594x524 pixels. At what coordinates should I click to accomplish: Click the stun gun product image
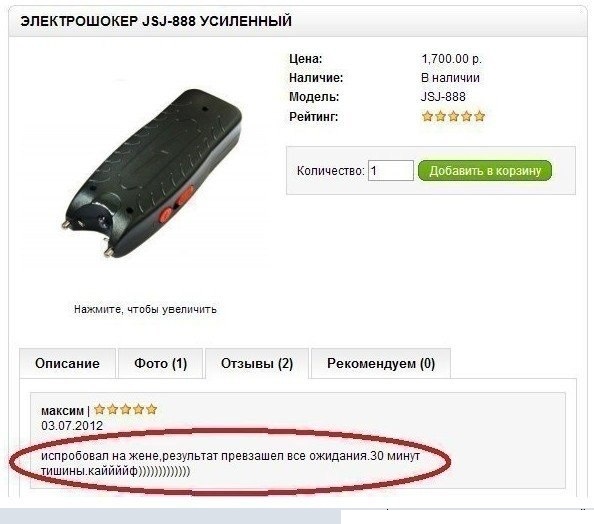coord(152,174)
